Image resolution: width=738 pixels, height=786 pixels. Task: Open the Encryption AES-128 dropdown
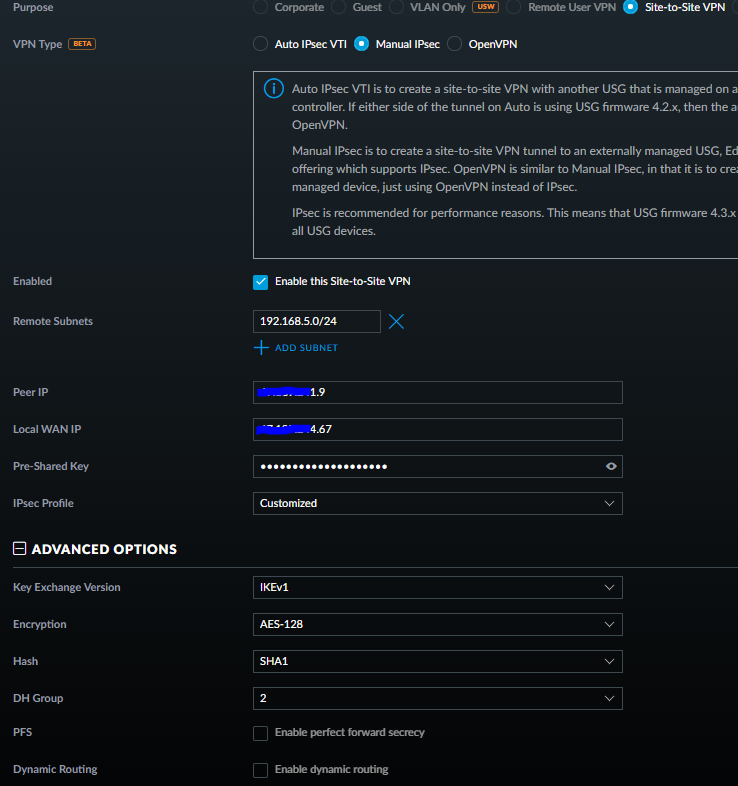click(x=437, y=624)
